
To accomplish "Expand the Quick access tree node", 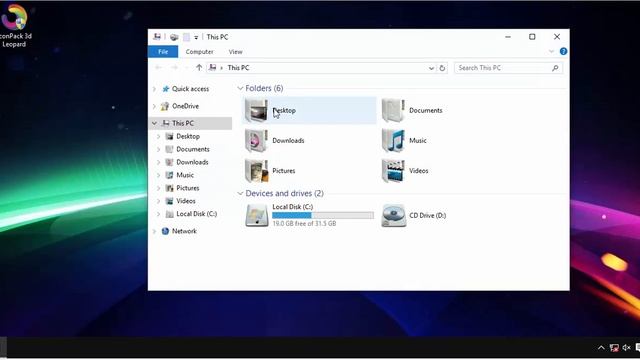I will tap(154, 89).
